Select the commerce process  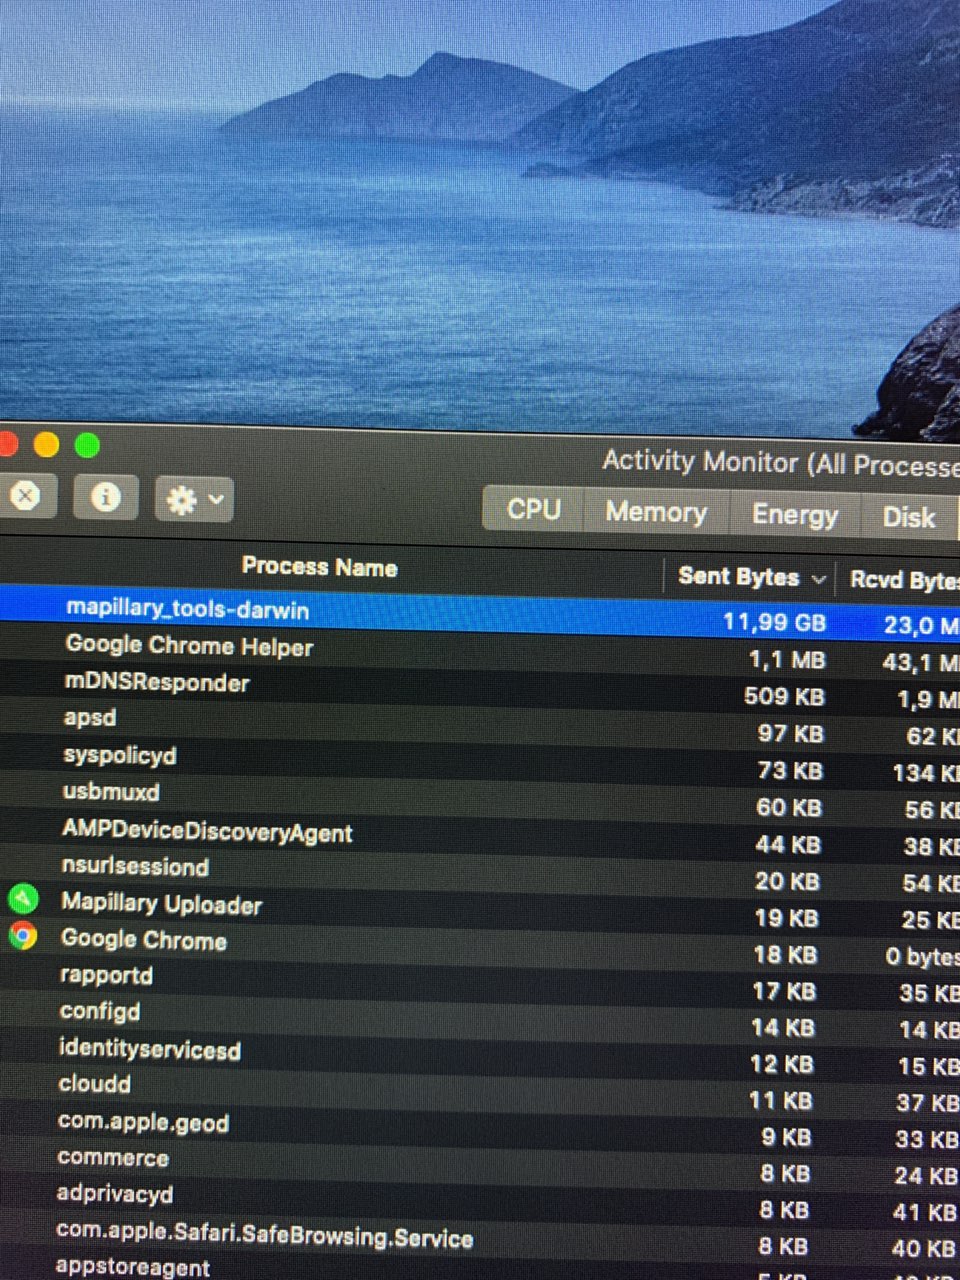(x=113, y=1157)
